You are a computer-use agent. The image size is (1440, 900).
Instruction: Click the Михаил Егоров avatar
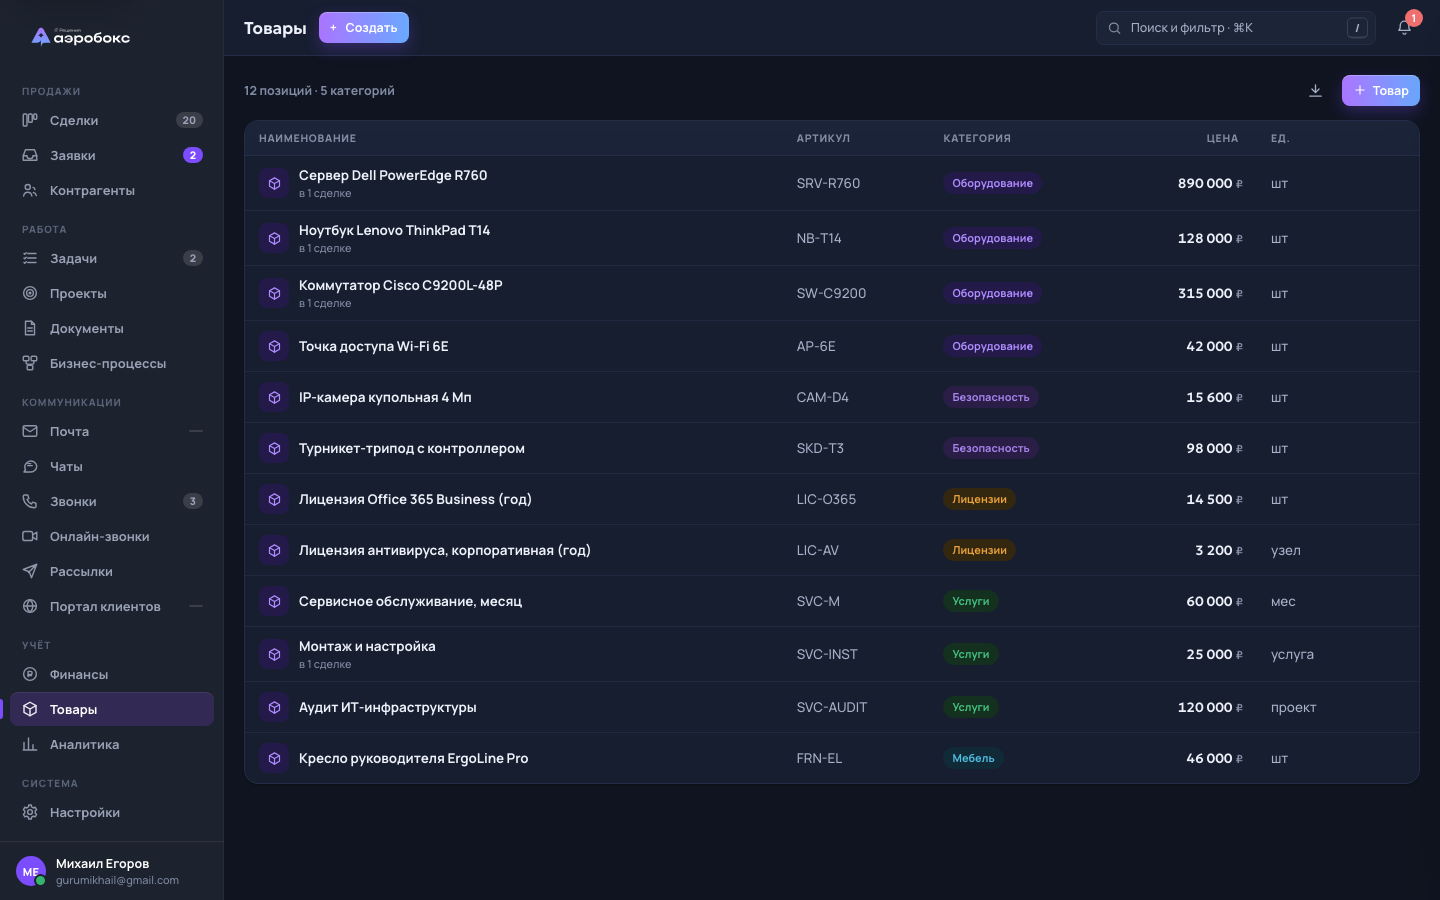(x=31, y=871)
